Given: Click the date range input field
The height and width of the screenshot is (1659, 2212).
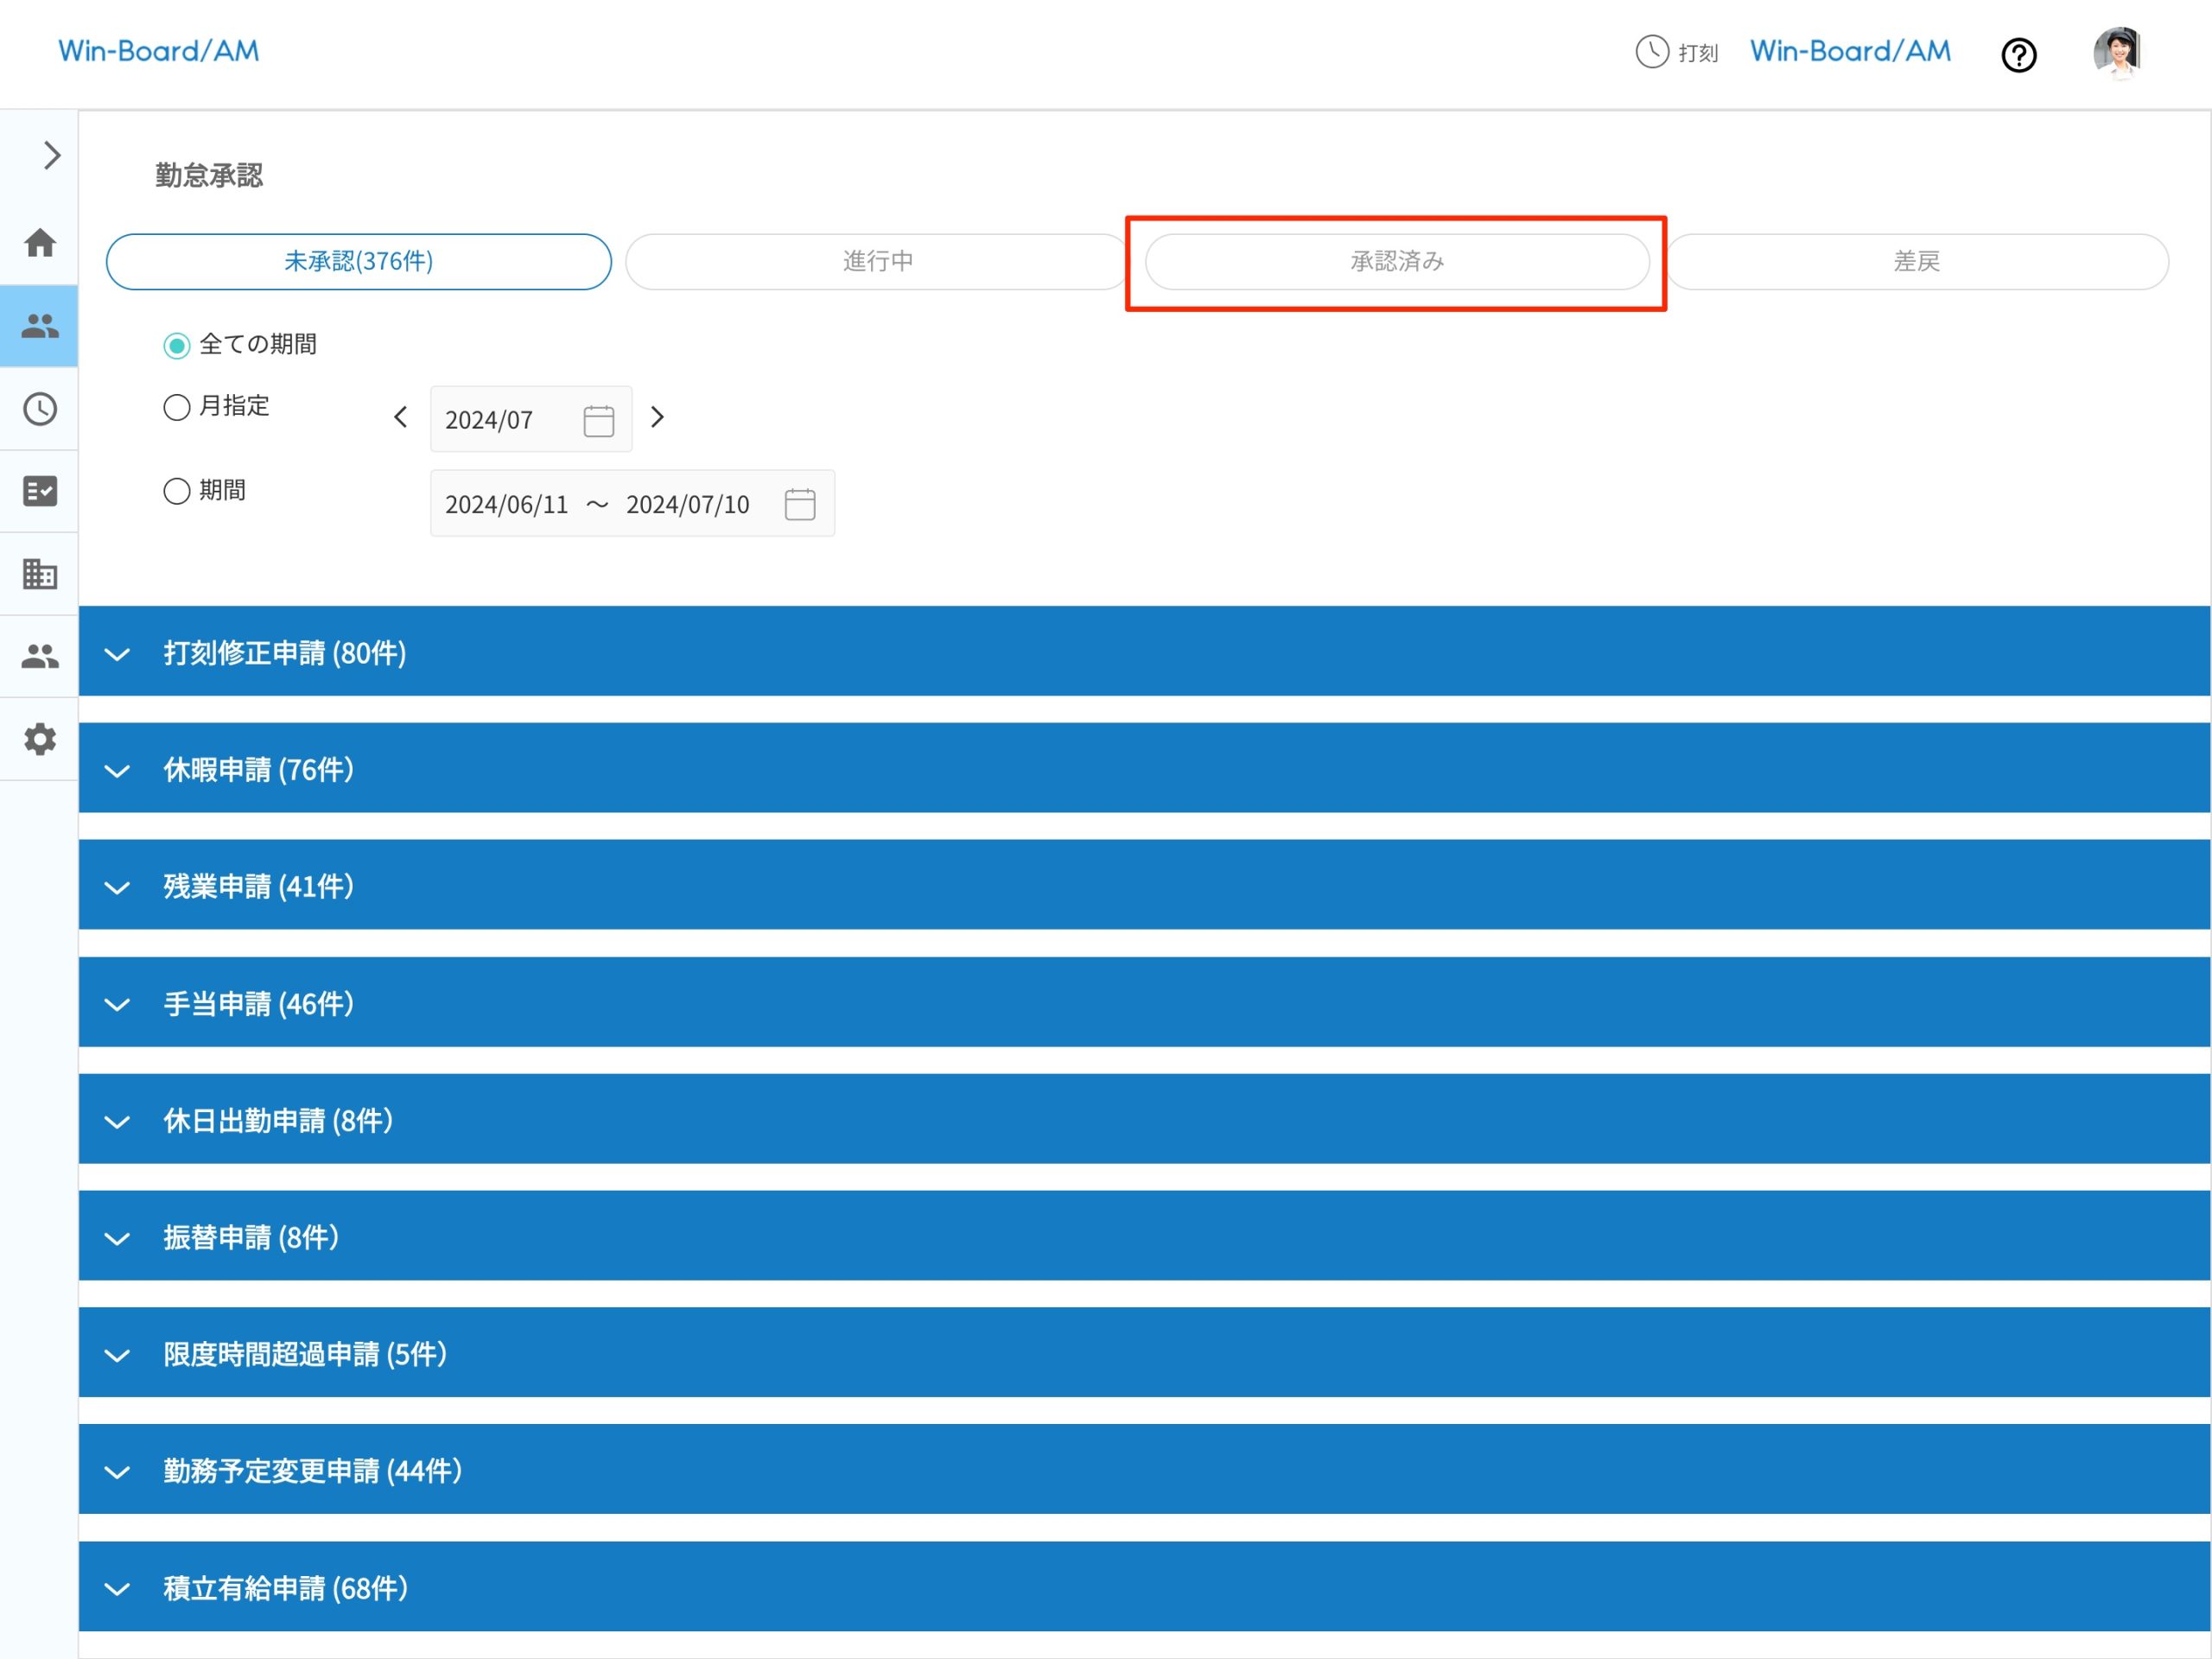Looking at the screenshot, I should [x=598, y=504].
